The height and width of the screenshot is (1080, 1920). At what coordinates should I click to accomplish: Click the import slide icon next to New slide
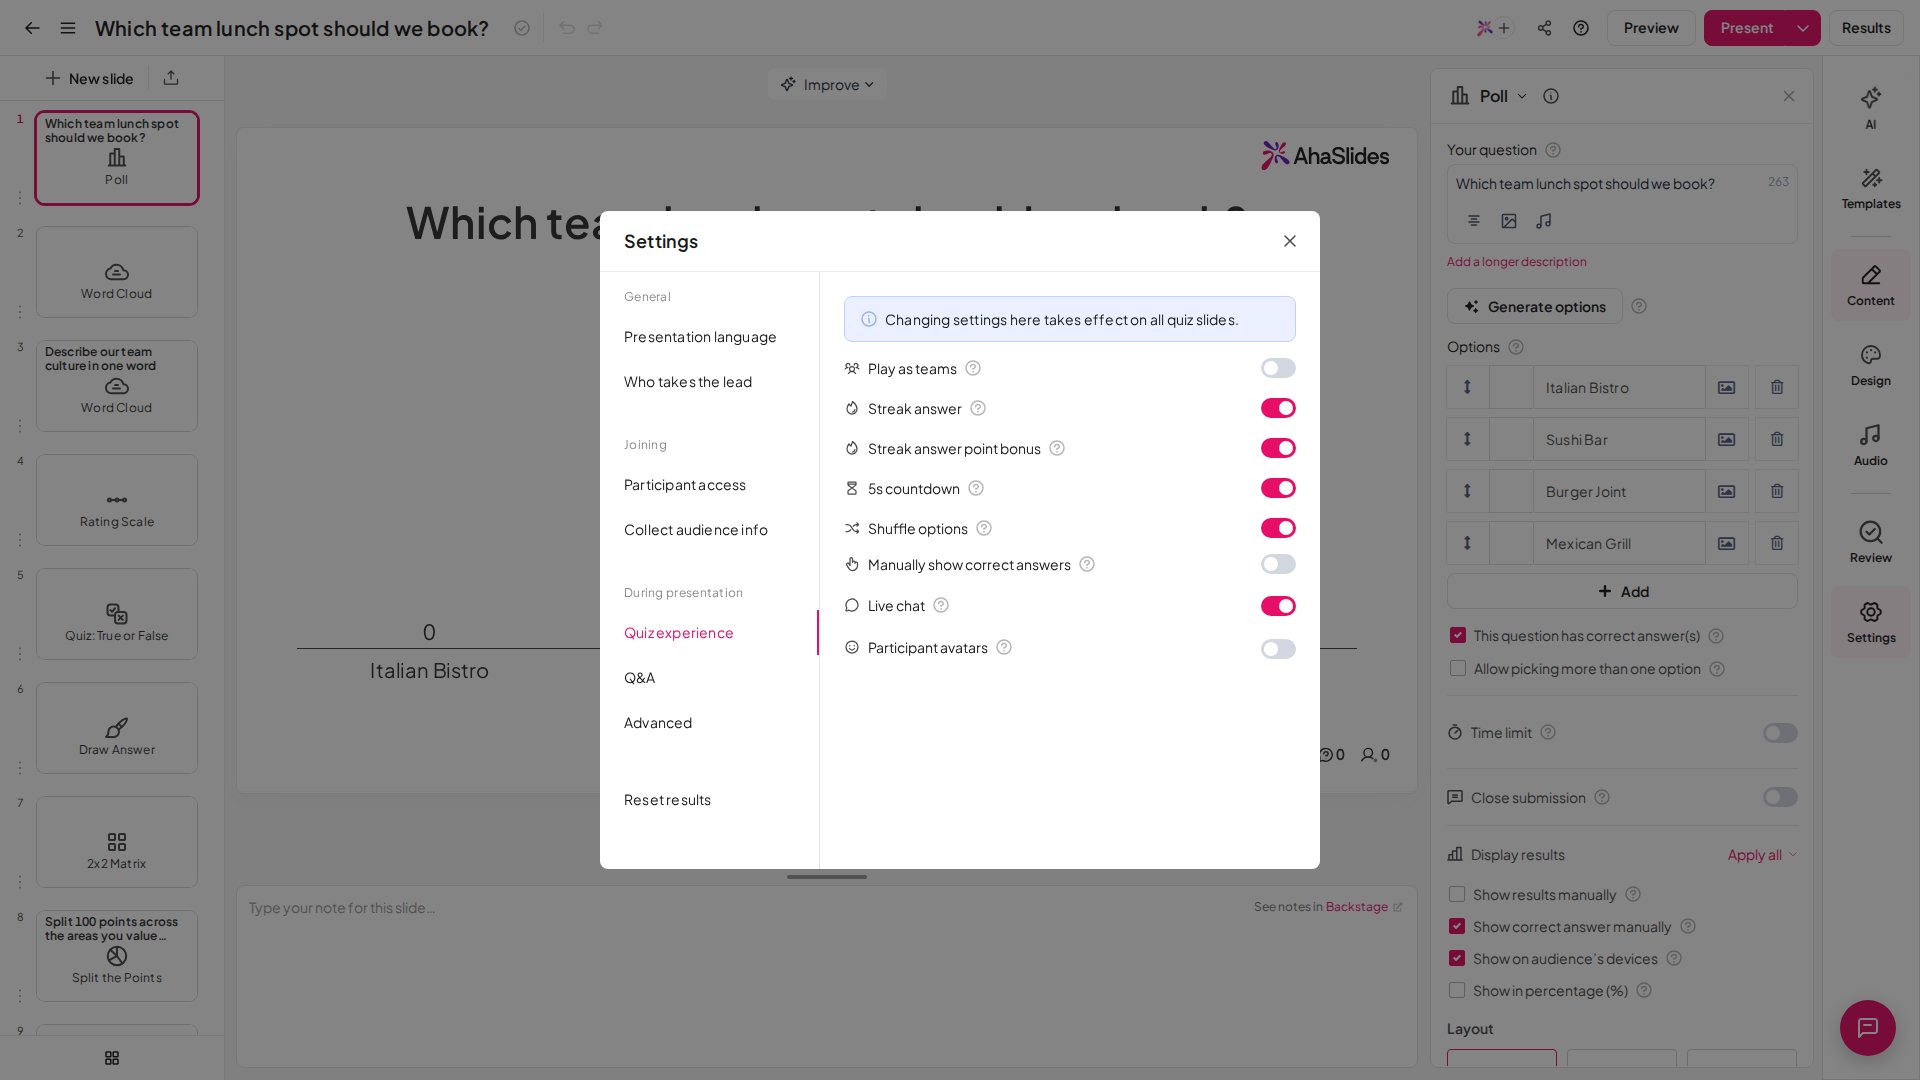click(x=171, y=78)
